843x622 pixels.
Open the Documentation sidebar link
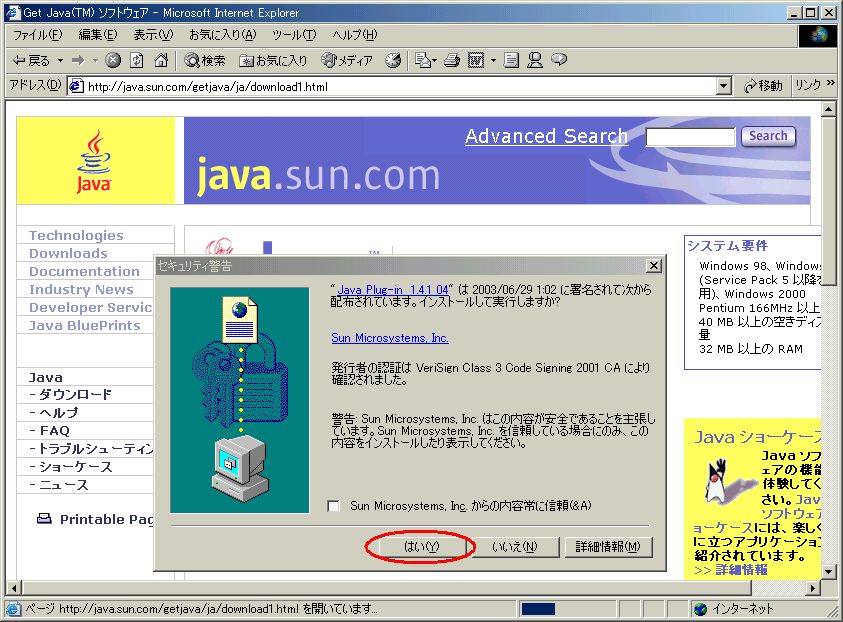pos(84,271)
